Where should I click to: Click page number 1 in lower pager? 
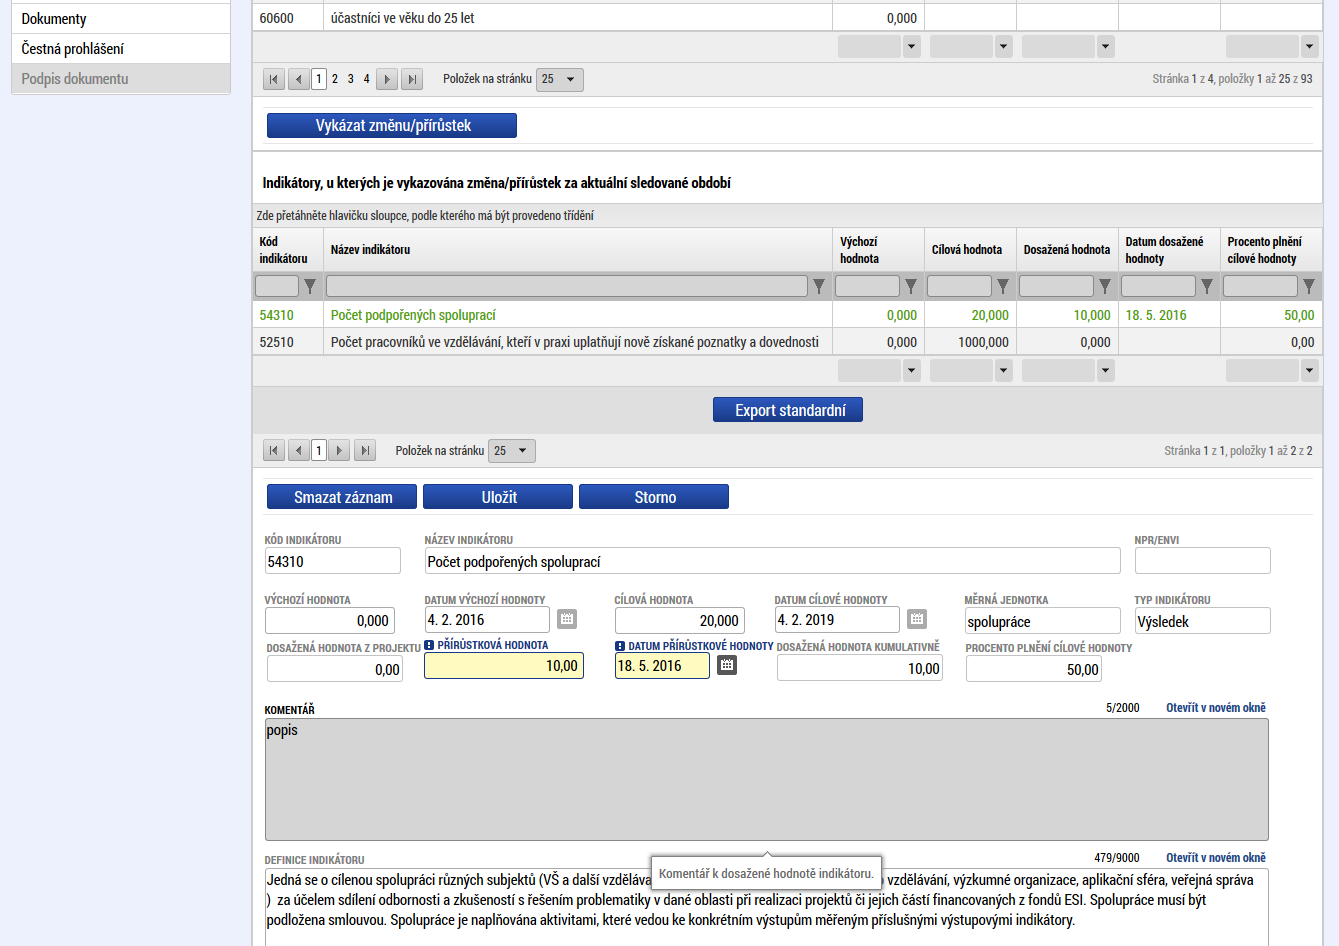(x=319, y=451)
